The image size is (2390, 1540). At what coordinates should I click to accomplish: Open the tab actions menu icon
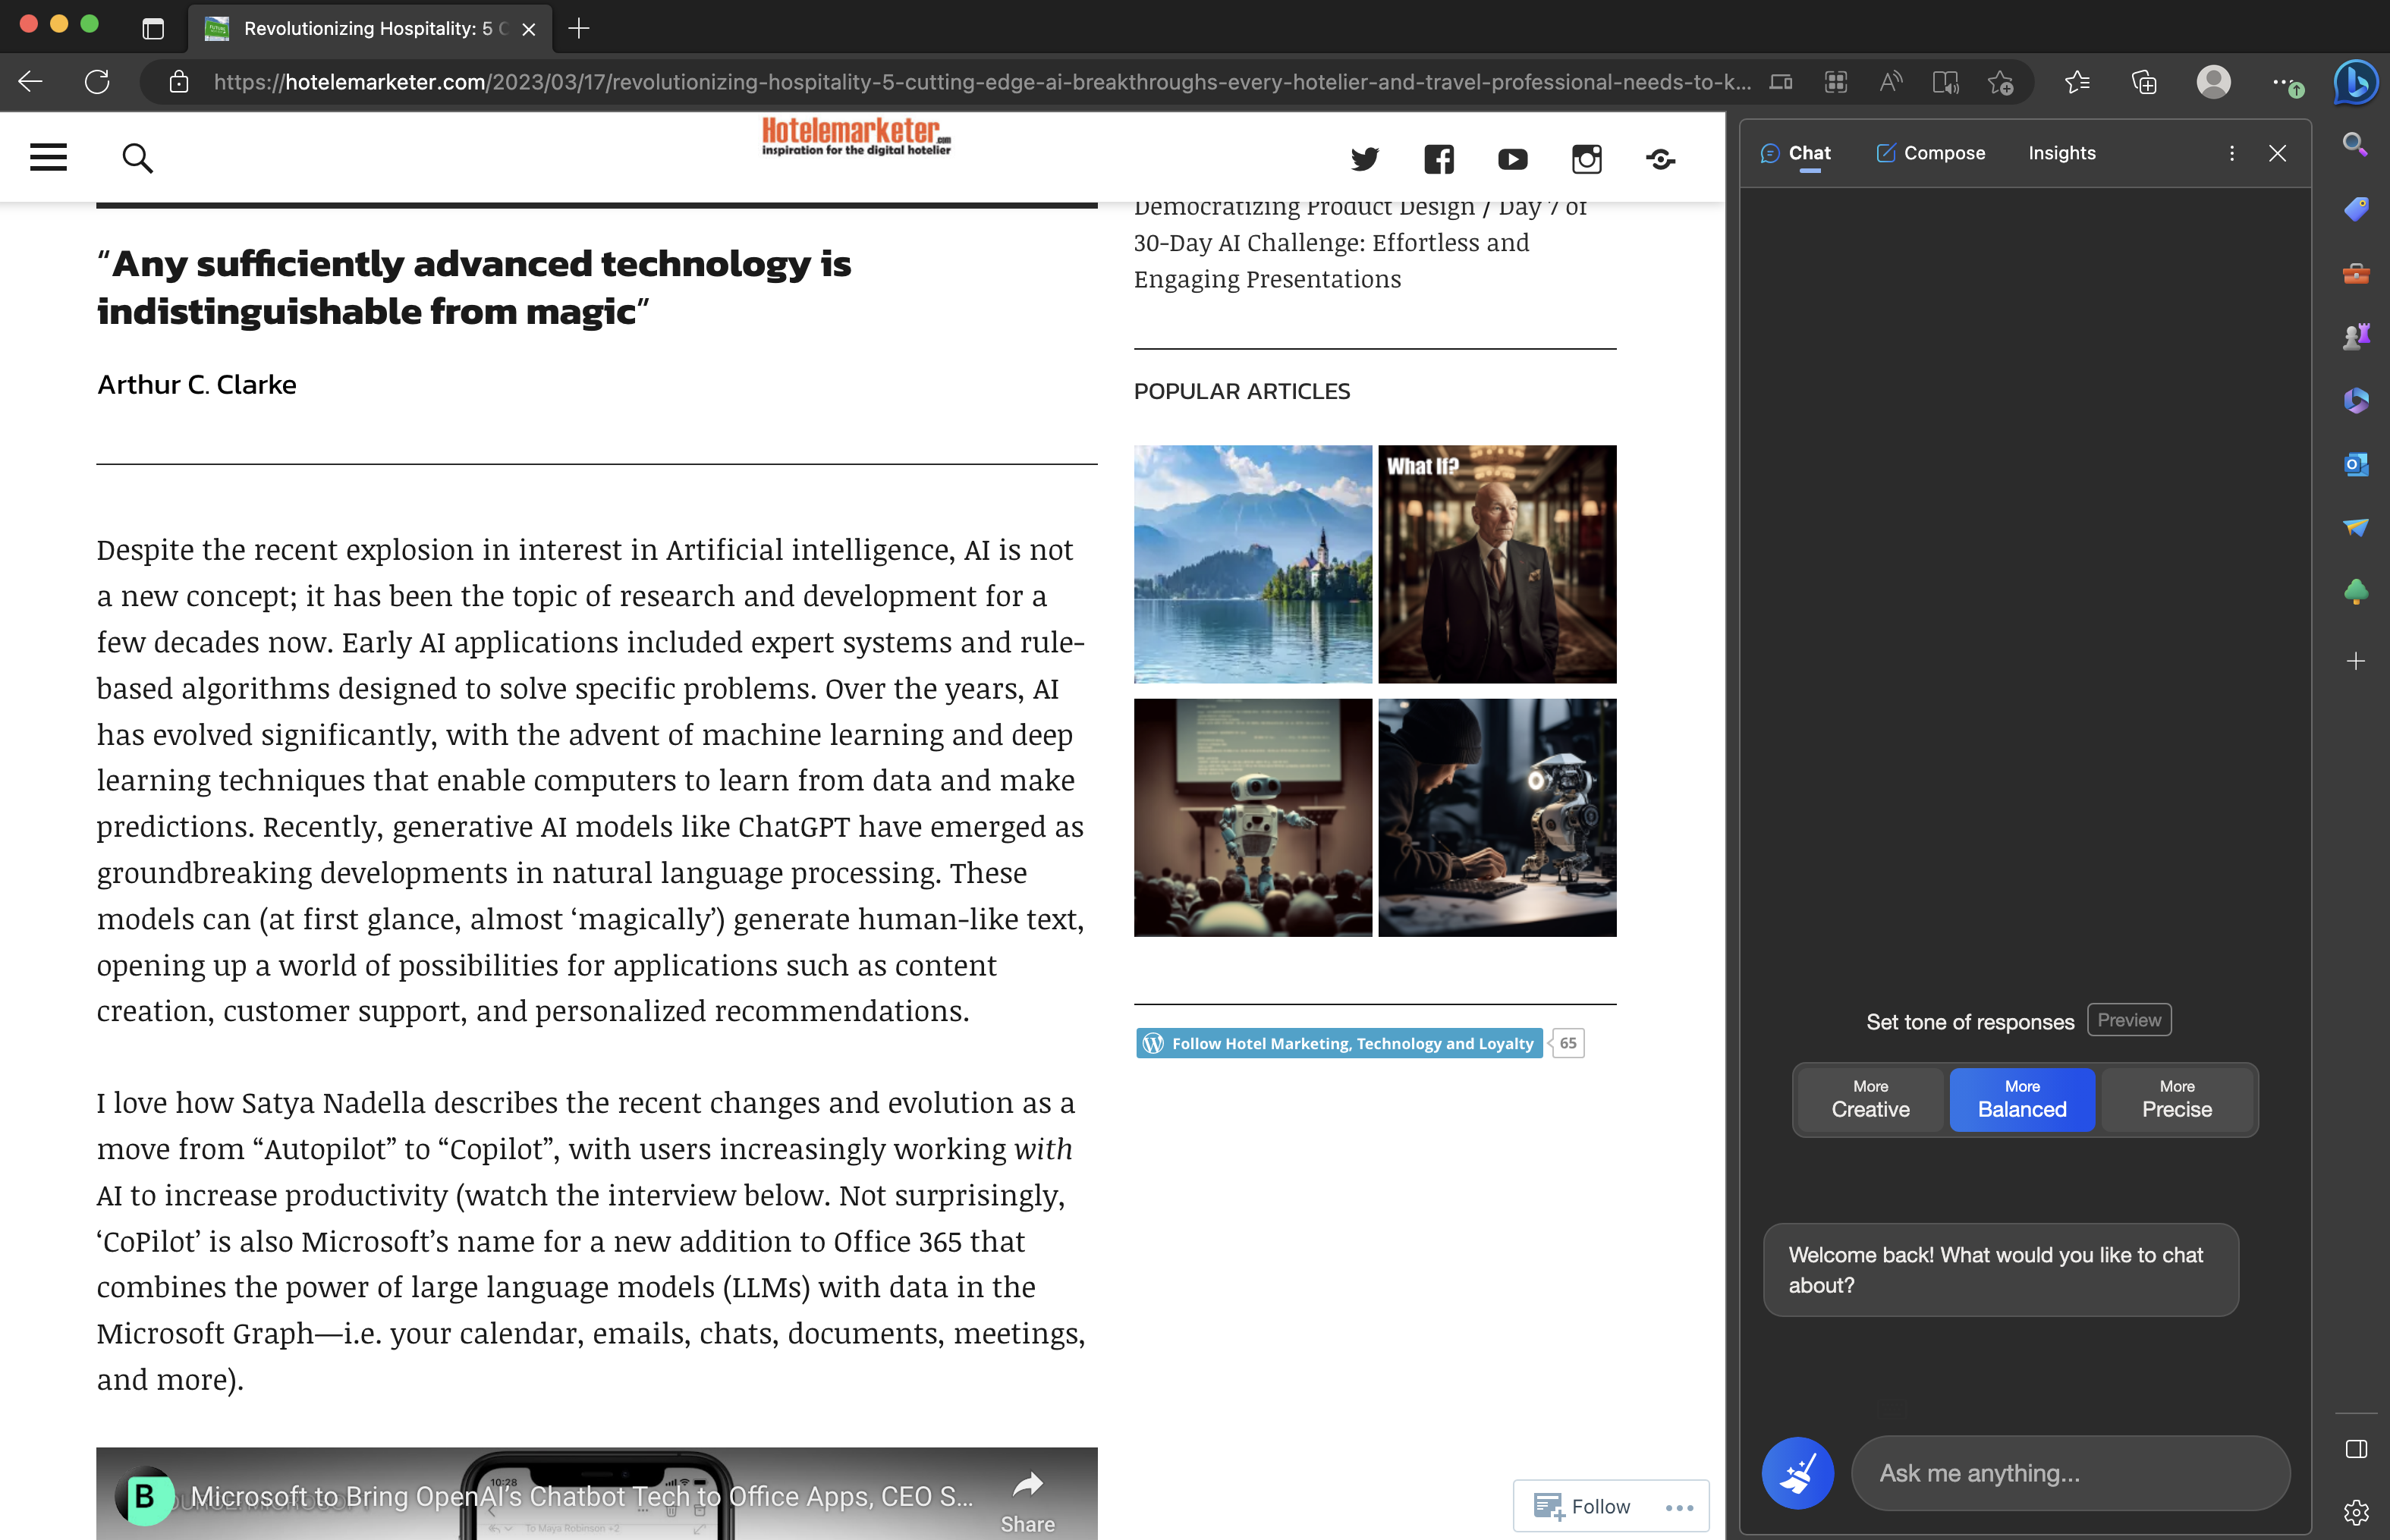[x=153, y=29]
